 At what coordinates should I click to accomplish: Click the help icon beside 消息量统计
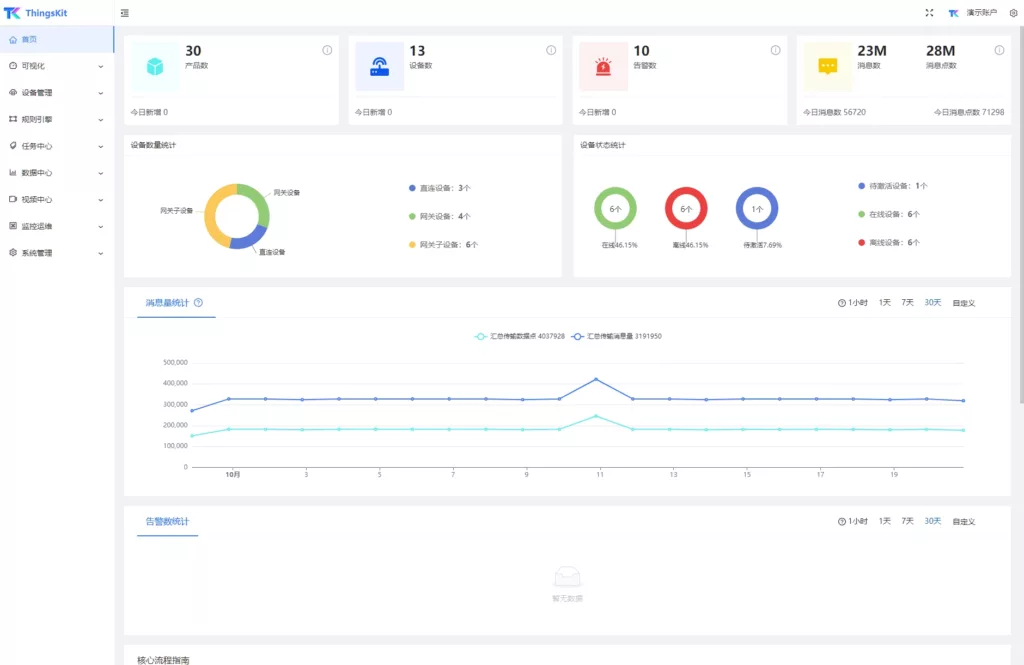point(198,303)
